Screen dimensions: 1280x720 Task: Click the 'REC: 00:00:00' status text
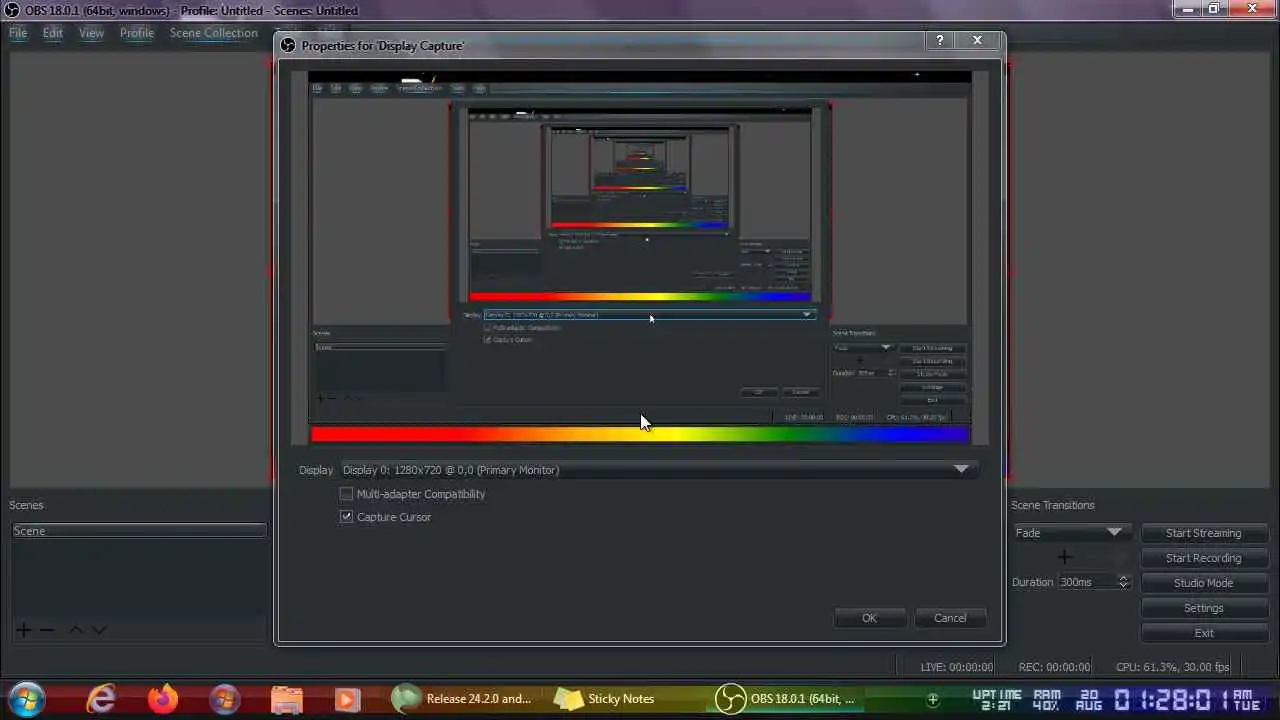[1054, 667]
